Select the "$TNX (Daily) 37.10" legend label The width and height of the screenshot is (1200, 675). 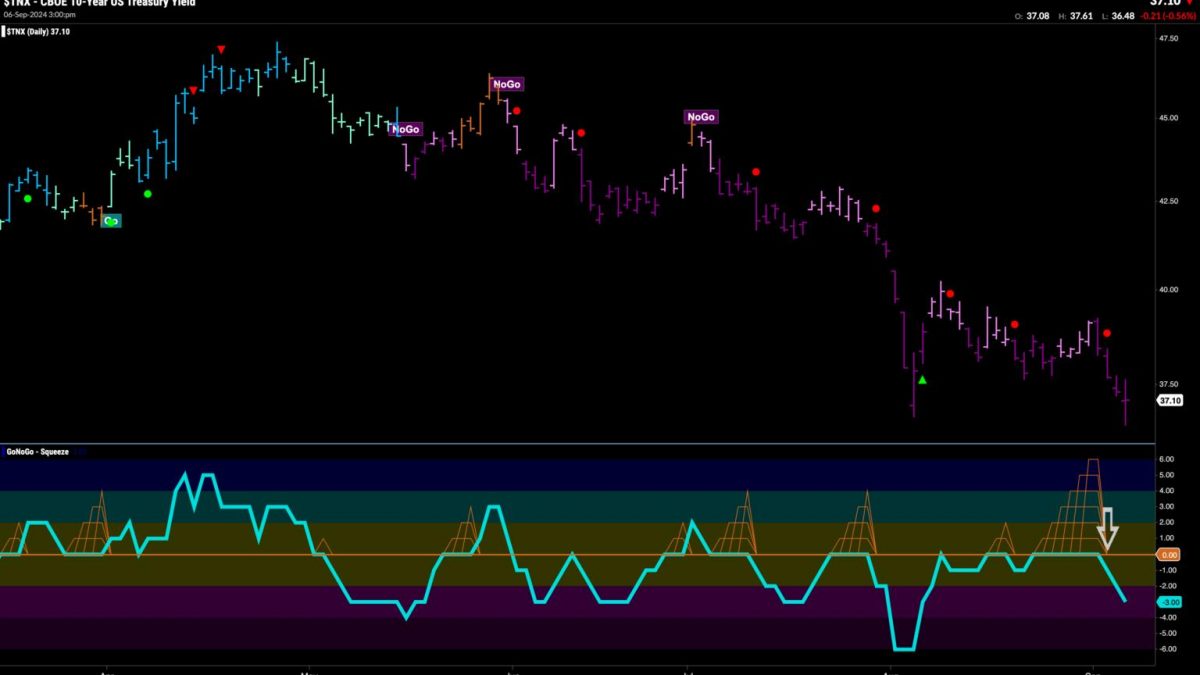point(40,32)
